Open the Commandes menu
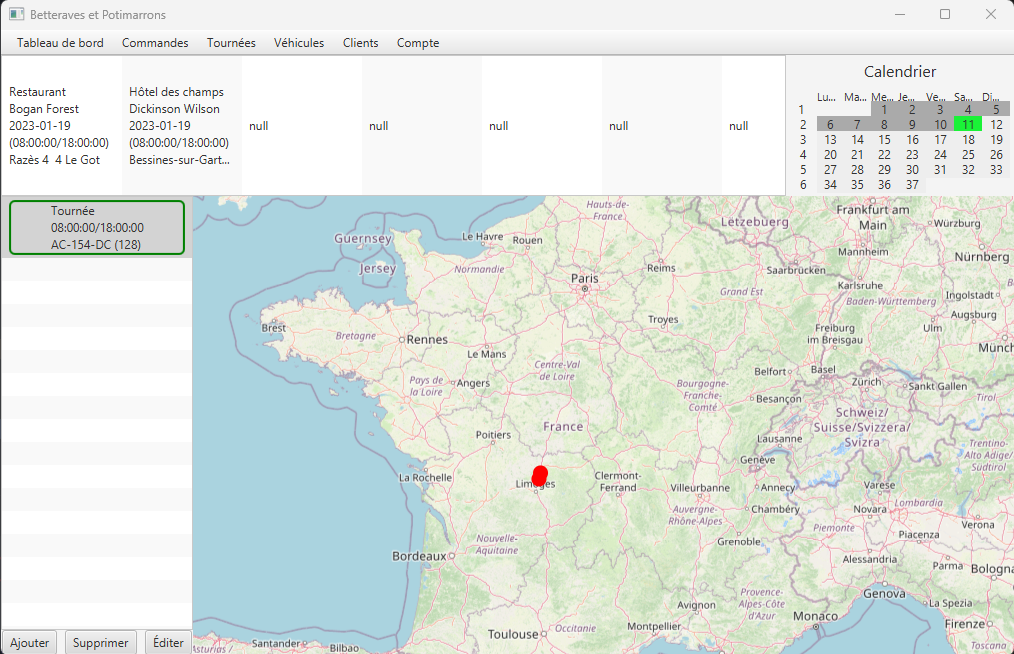 pyautogui.click(x=155, y=43)
